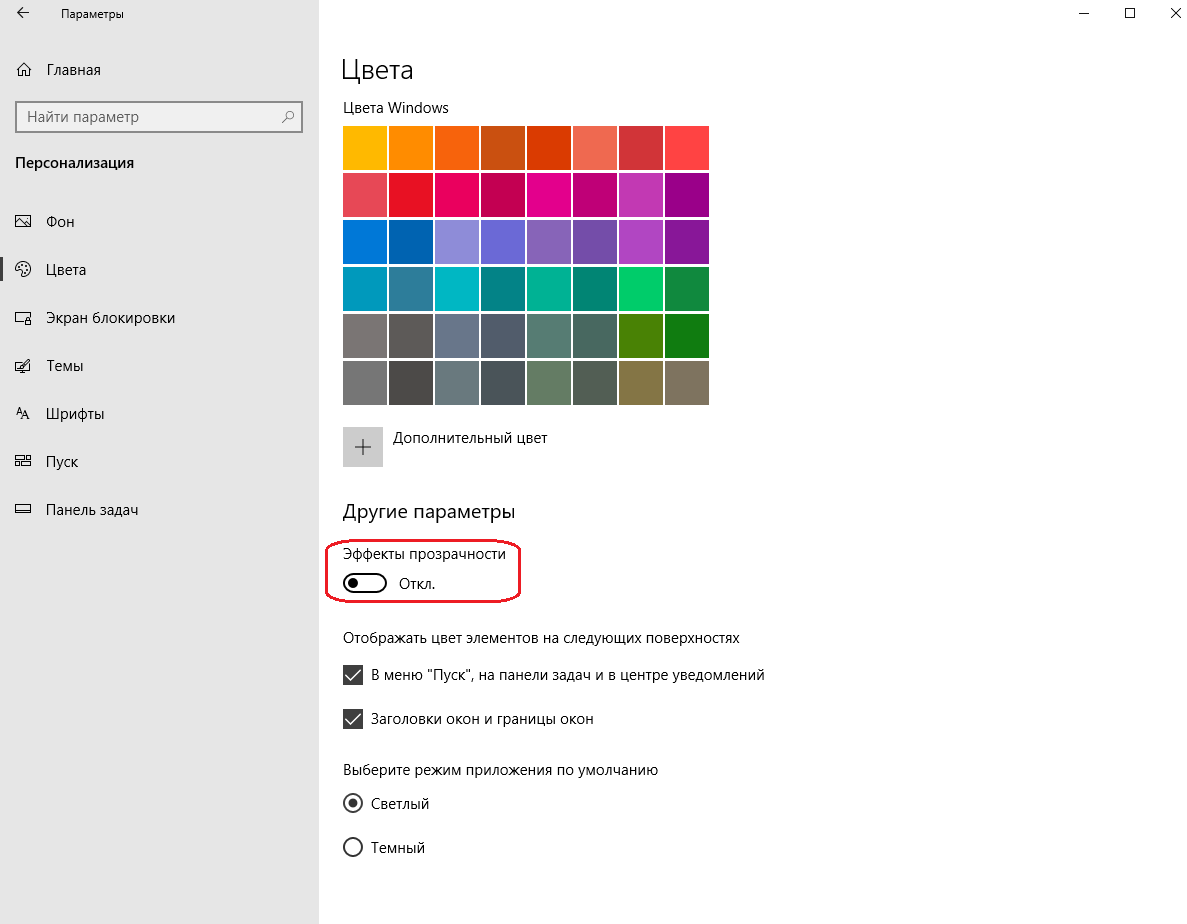Click Дополнительный цвет label

coord(470,438)
